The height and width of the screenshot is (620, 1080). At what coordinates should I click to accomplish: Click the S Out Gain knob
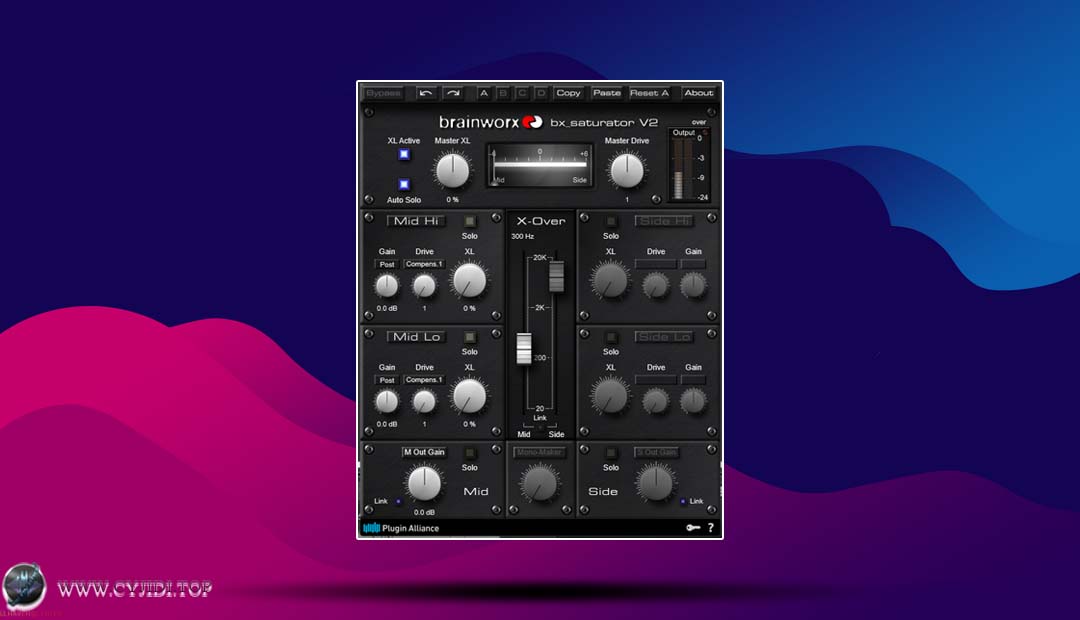coord(656,483)
